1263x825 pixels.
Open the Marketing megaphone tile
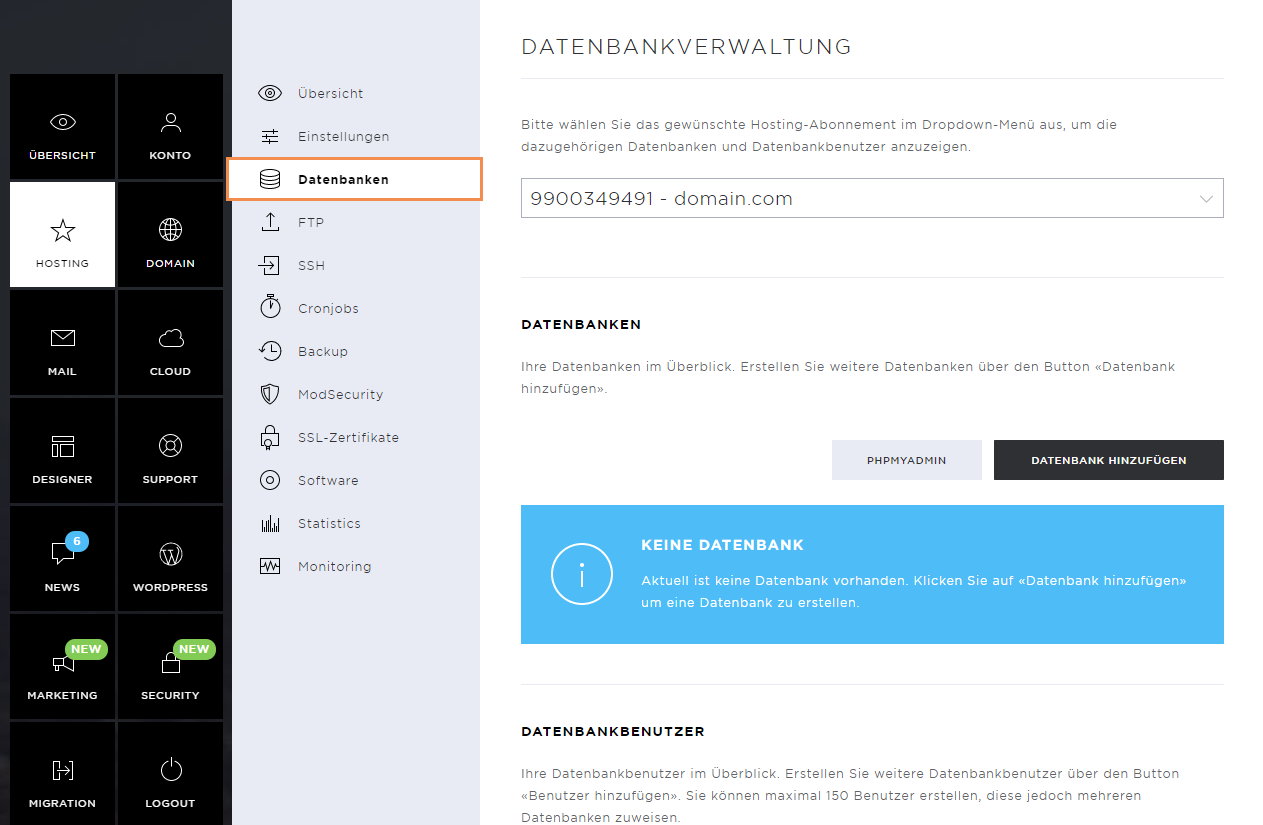(62, 667)
